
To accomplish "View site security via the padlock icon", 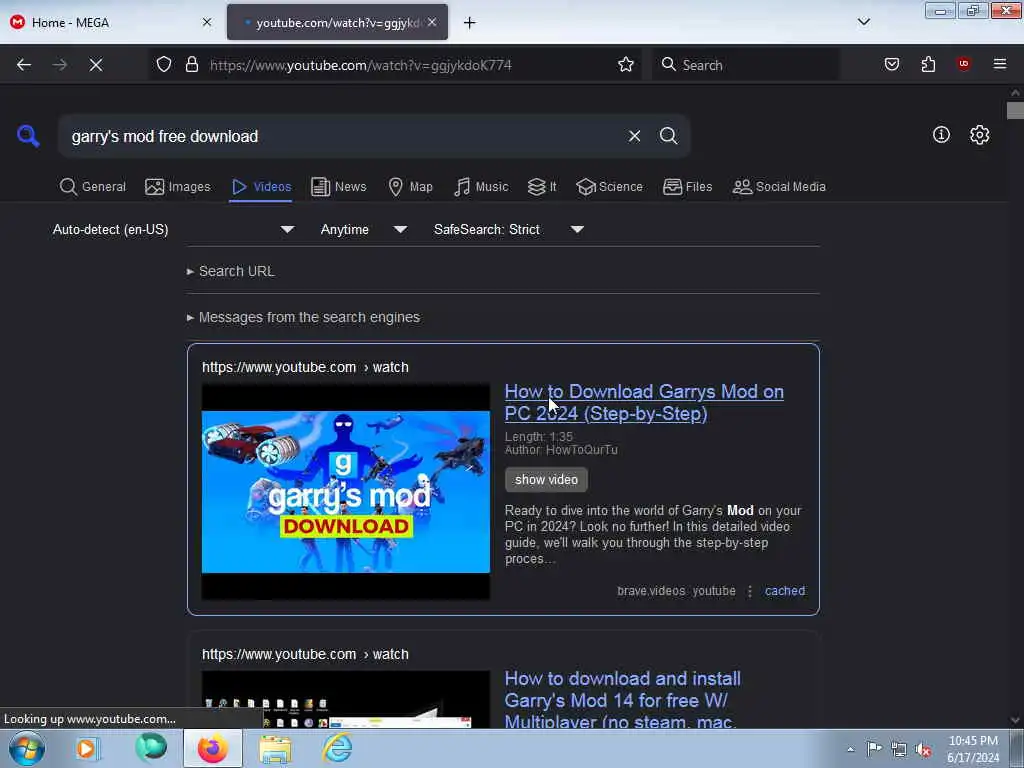I will [x=191, y=64].
